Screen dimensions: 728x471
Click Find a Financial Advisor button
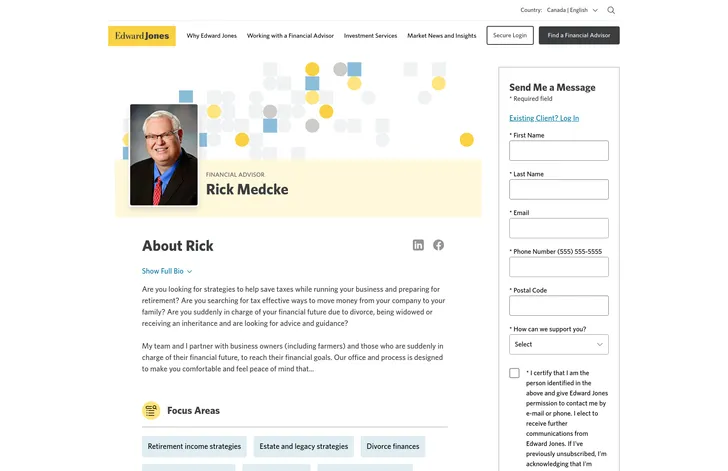pyautogui.click(x=579, y=35)
